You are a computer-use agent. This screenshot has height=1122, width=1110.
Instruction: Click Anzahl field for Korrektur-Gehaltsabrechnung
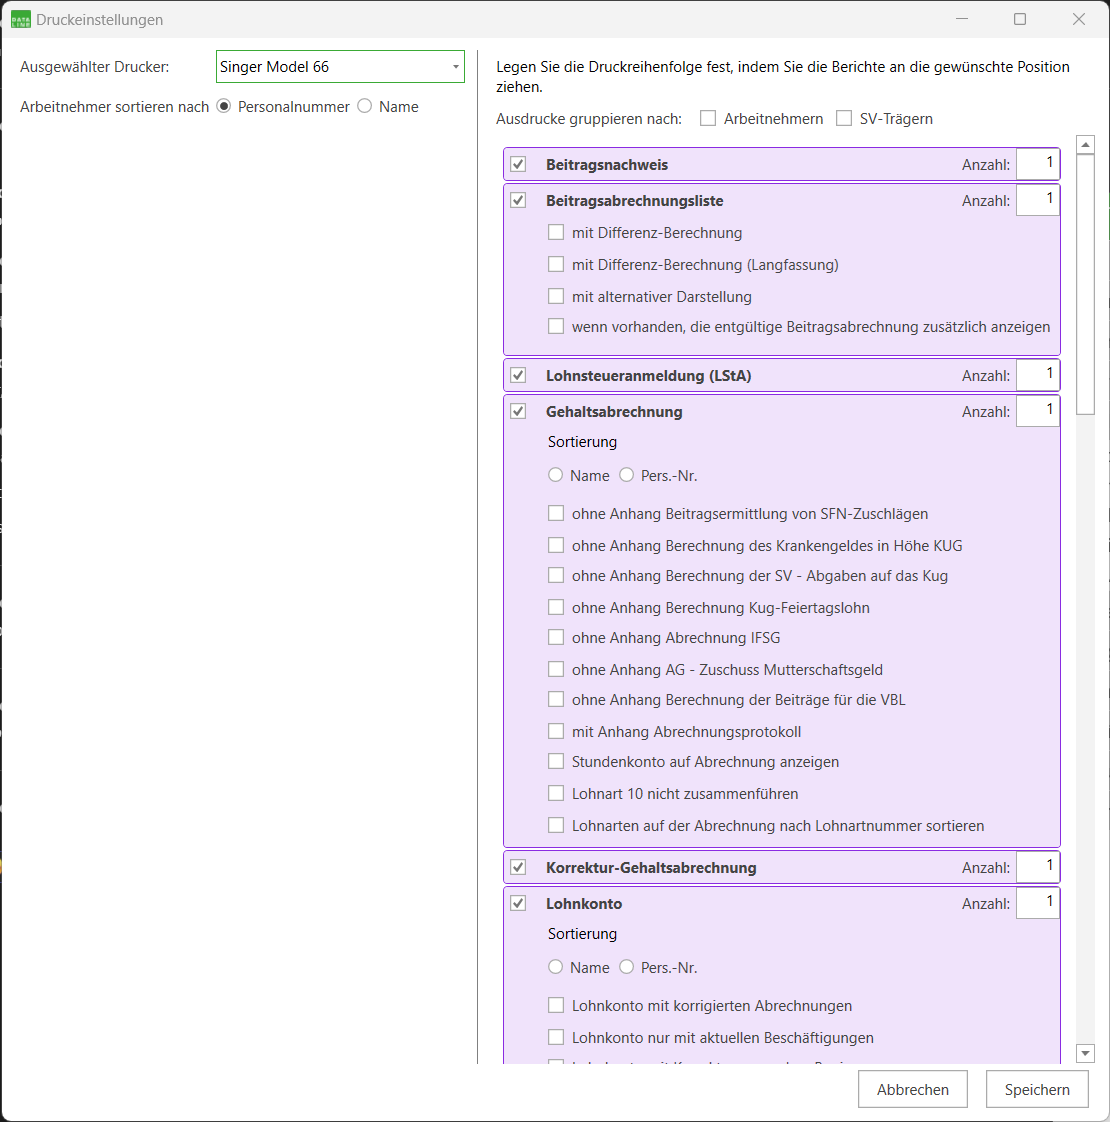pos(1037,867)
